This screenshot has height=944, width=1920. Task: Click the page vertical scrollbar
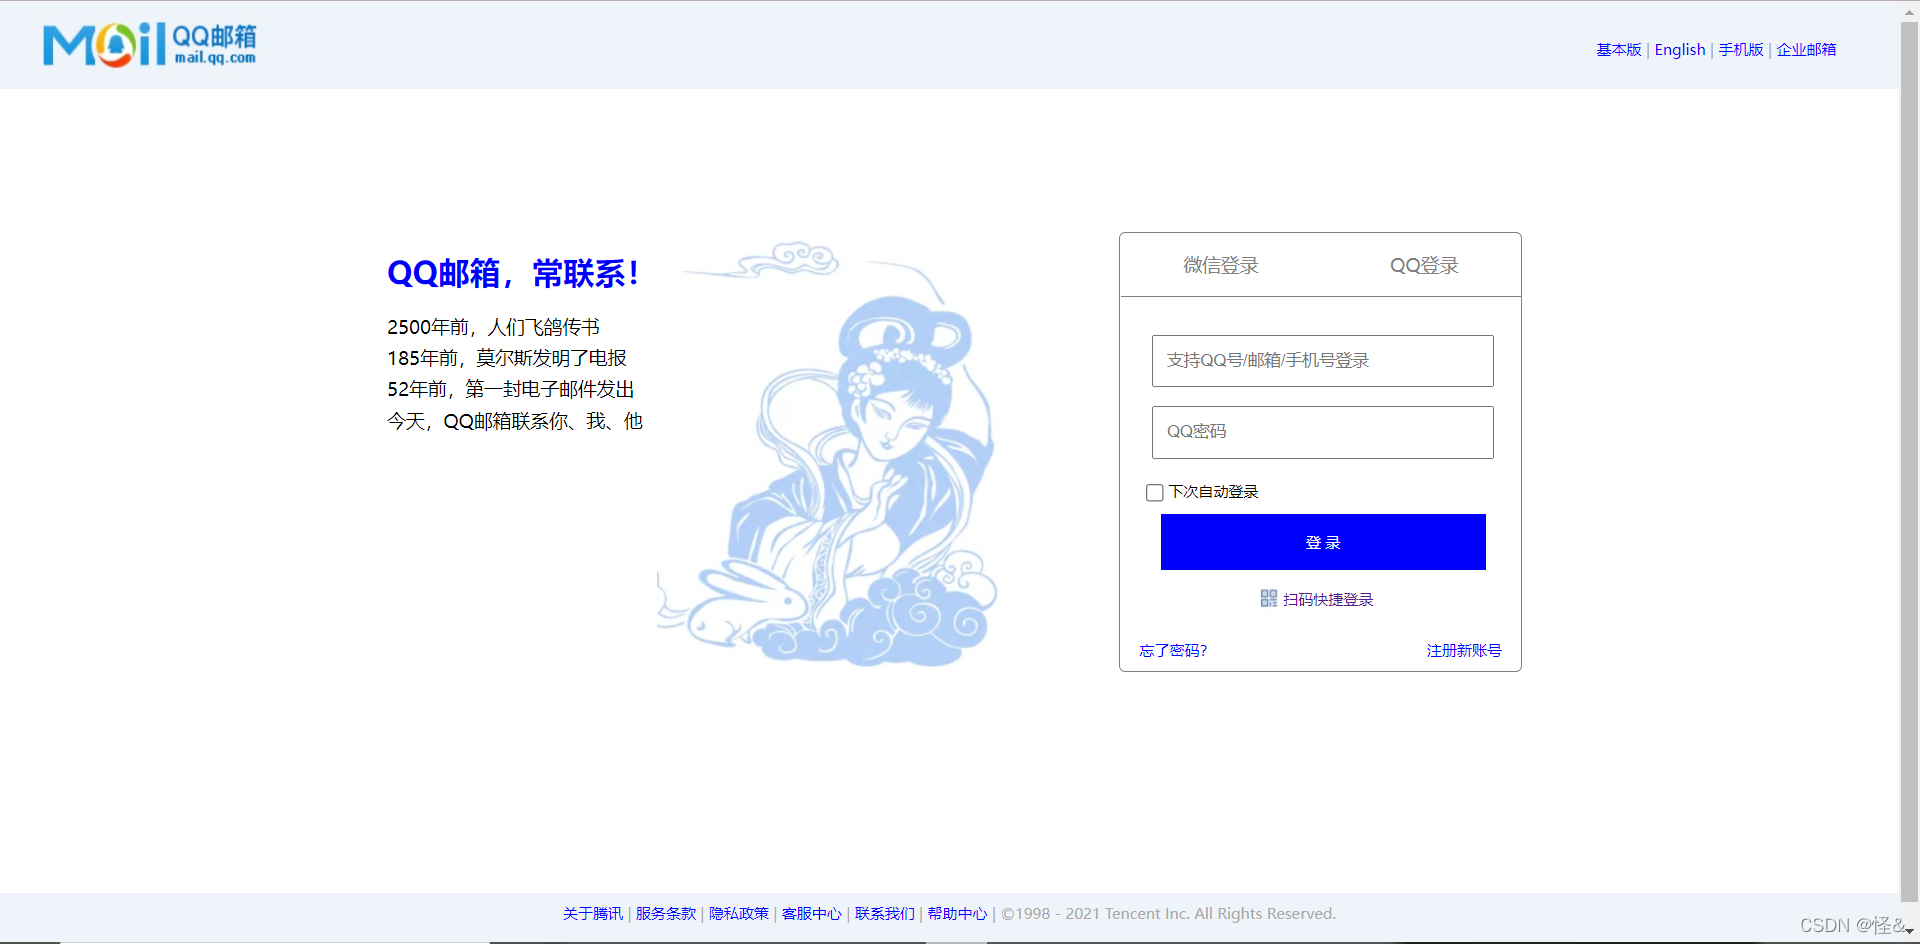tap(1909, 460)
